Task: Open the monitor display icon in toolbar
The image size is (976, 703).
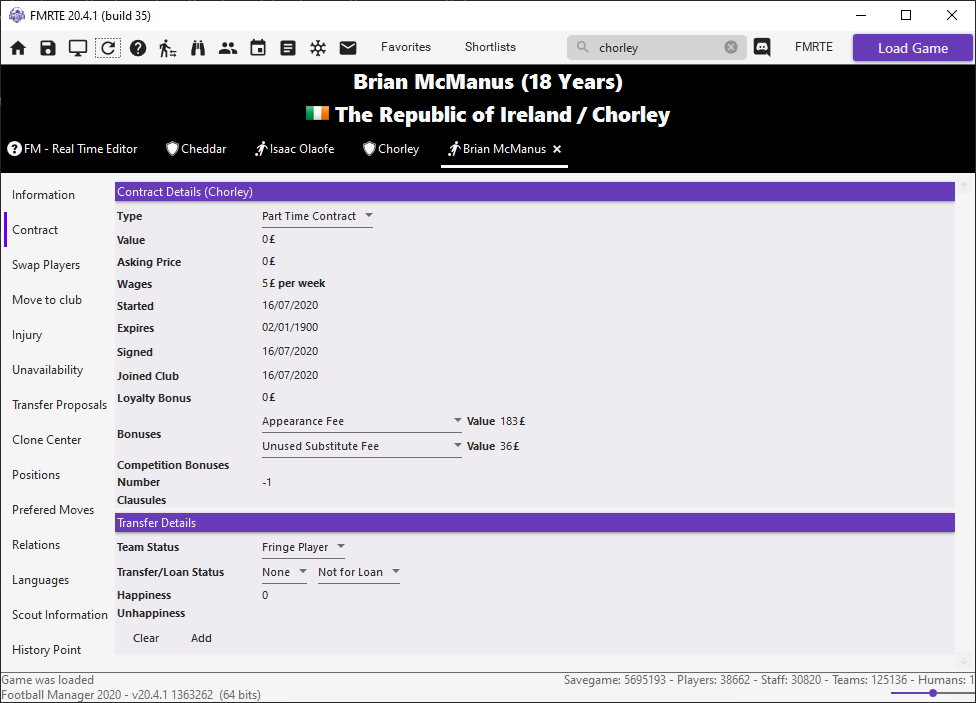Action: click(78, 48)
